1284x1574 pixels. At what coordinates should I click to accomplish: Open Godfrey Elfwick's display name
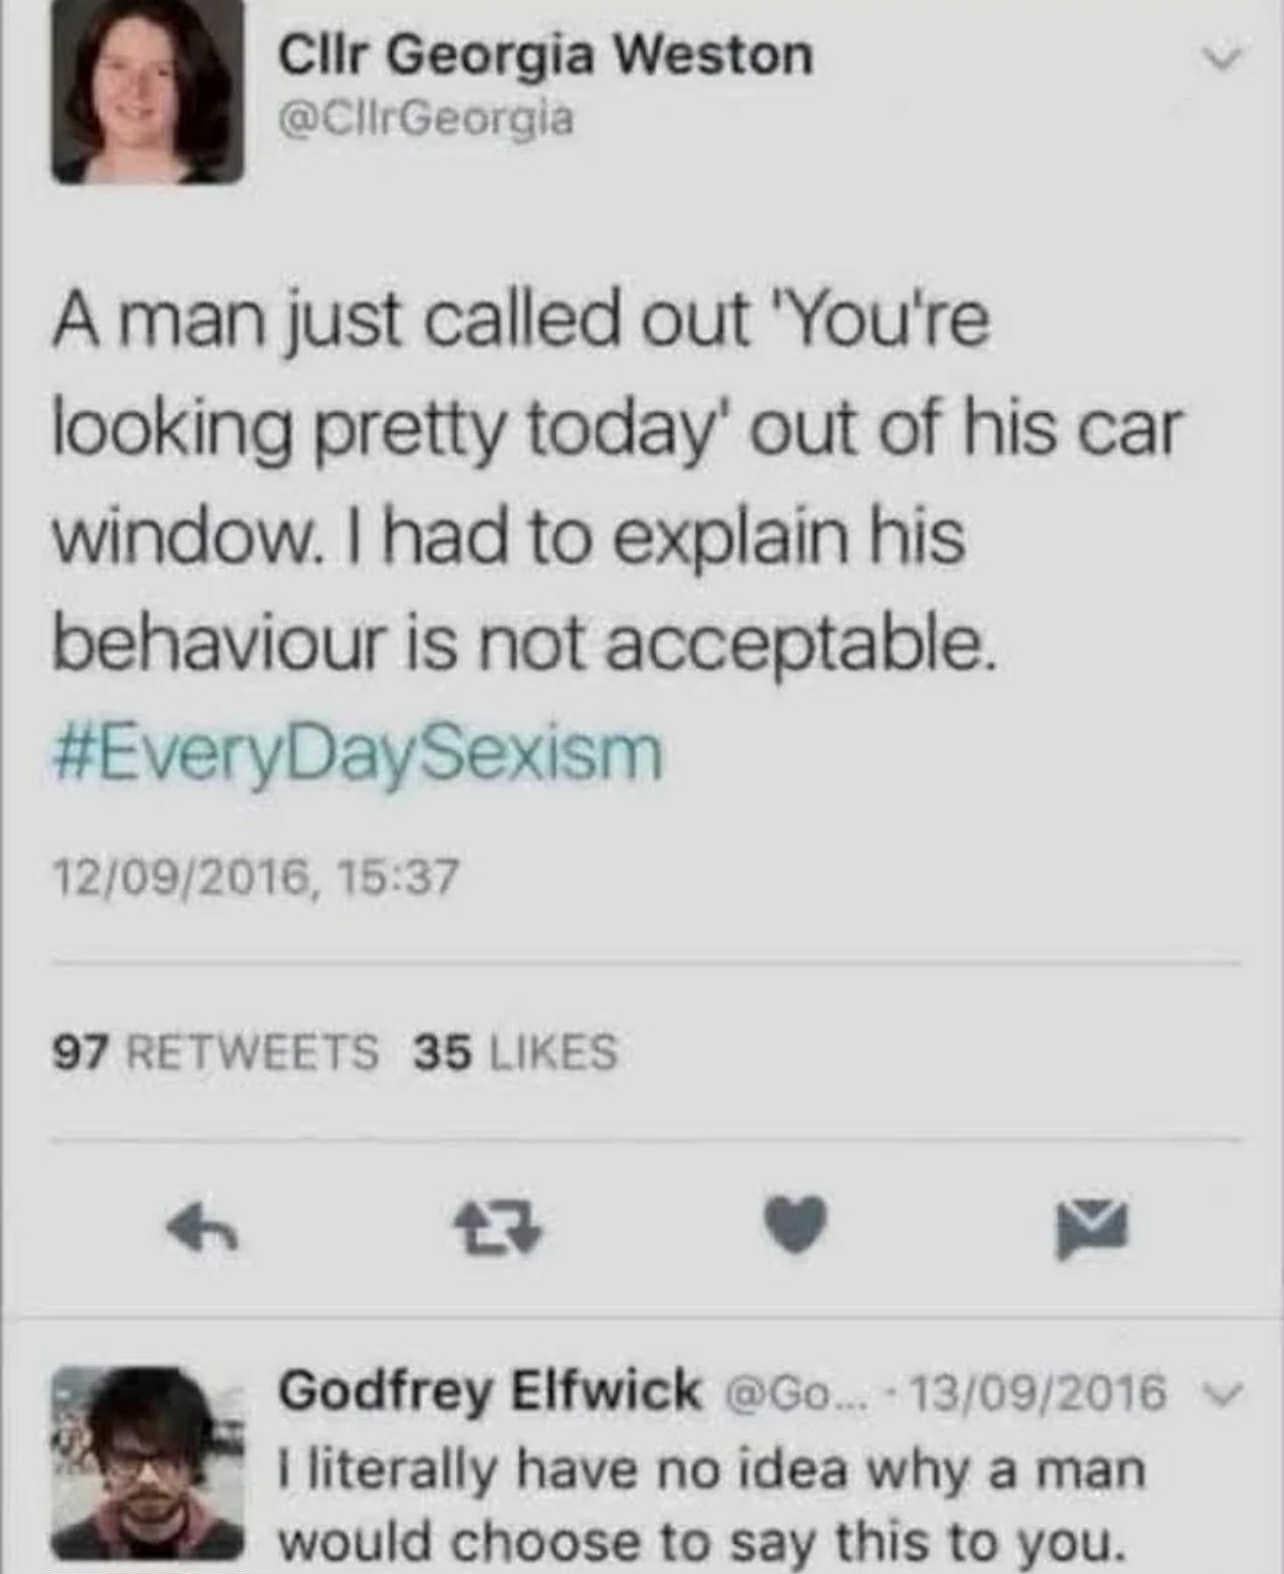(490, 1391)
